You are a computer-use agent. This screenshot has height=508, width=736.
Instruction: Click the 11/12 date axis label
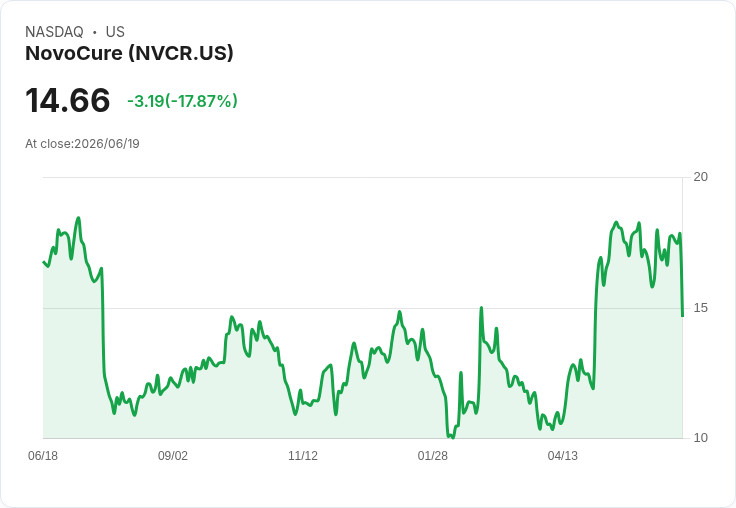(303, 455)
